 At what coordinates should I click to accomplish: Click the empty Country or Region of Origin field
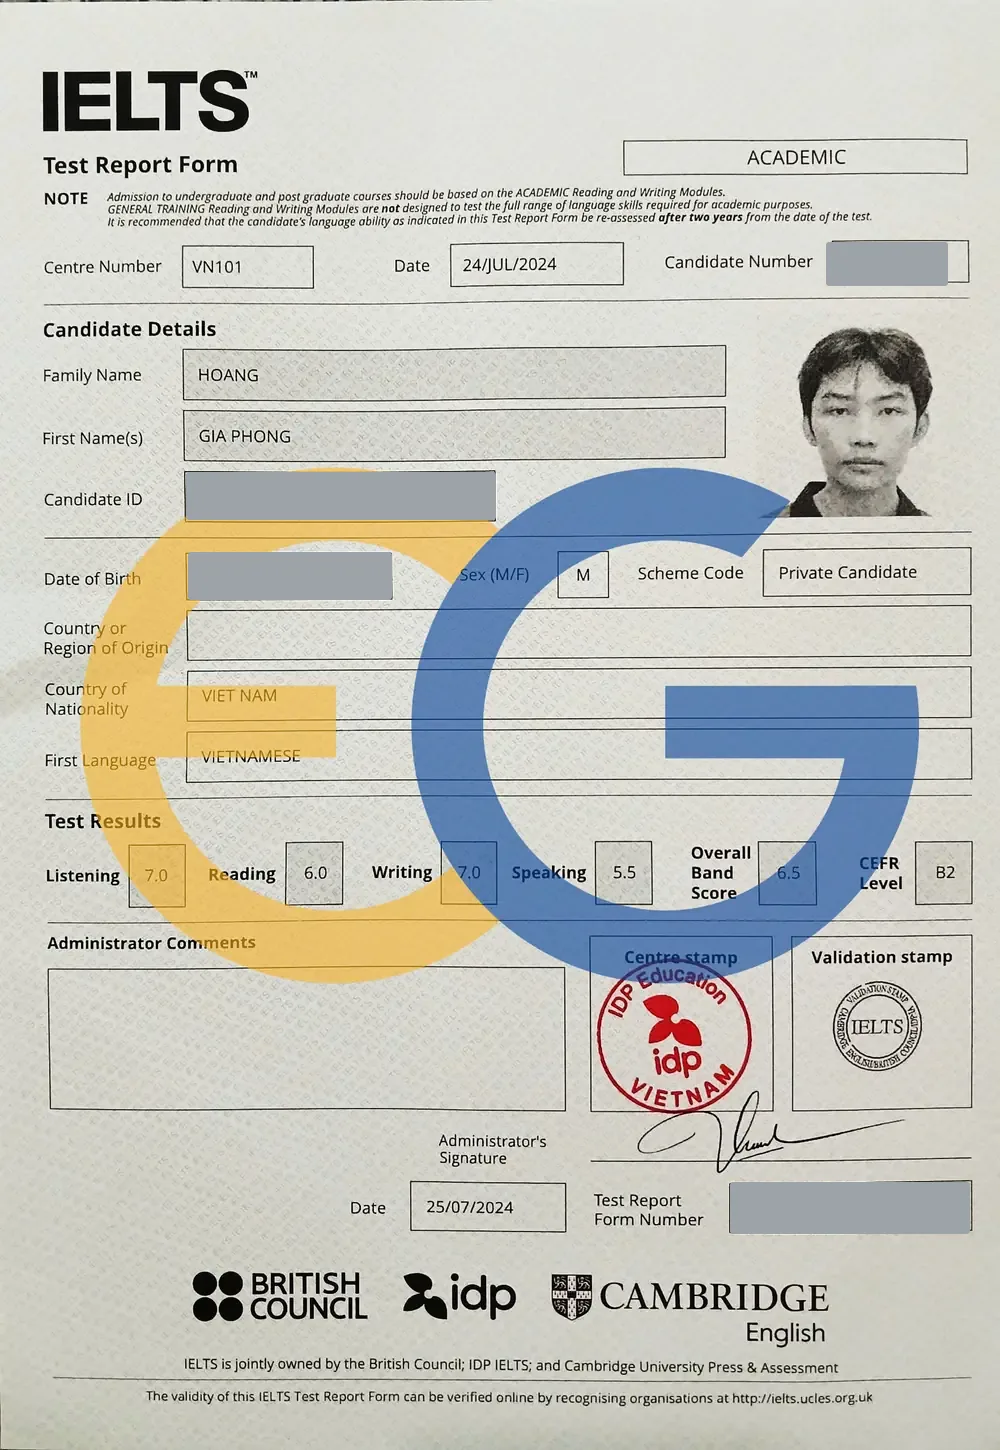click(x=578, y=632)
